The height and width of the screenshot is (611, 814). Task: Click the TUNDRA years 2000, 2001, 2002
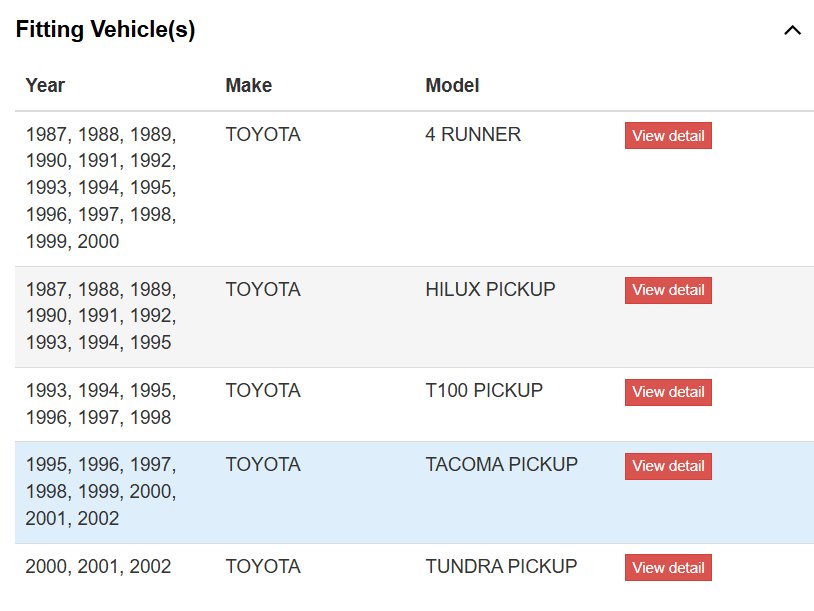pyautogui.click(x=98, y=566)
